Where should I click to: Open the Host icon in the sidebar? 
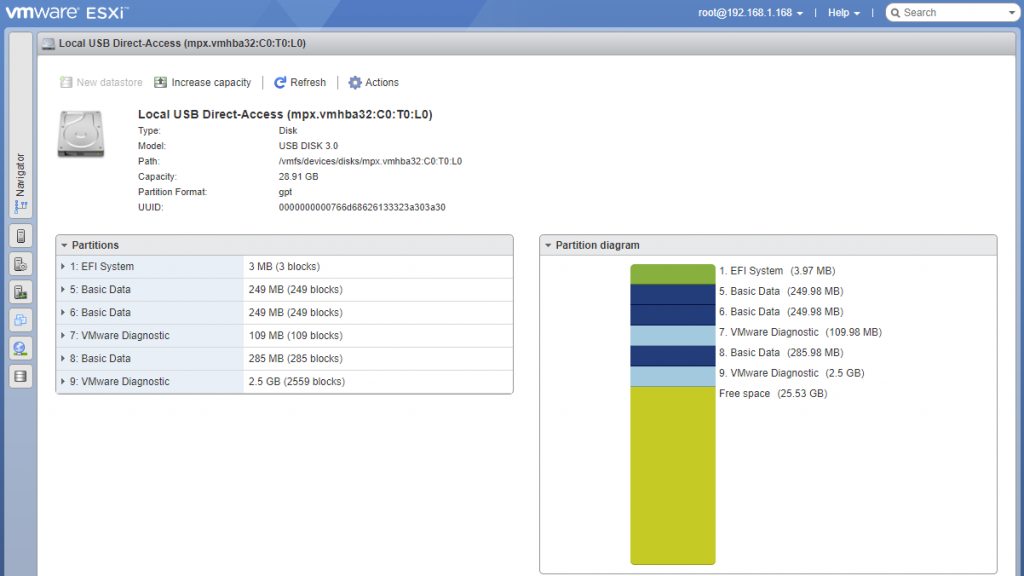coord(21,236)
